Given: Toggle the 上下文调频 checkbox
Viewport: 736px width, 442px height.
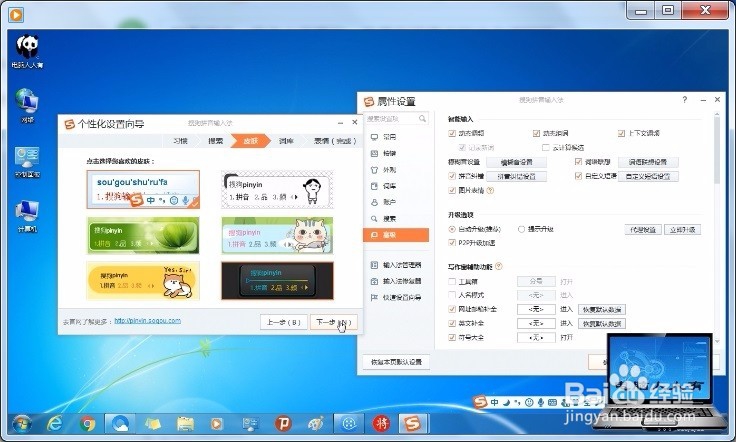Looking at the screenshot, I should (621, 134).
